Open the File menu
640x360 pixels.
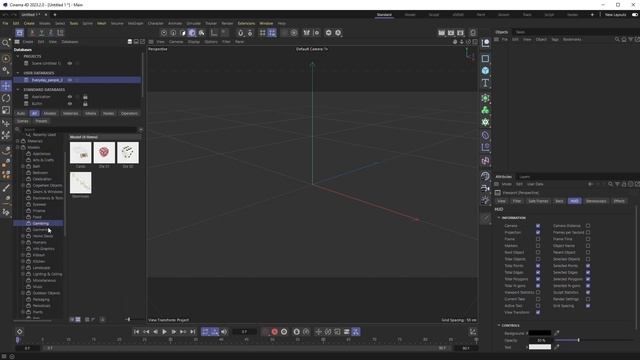pyautogui.click(x=5, y=24)
